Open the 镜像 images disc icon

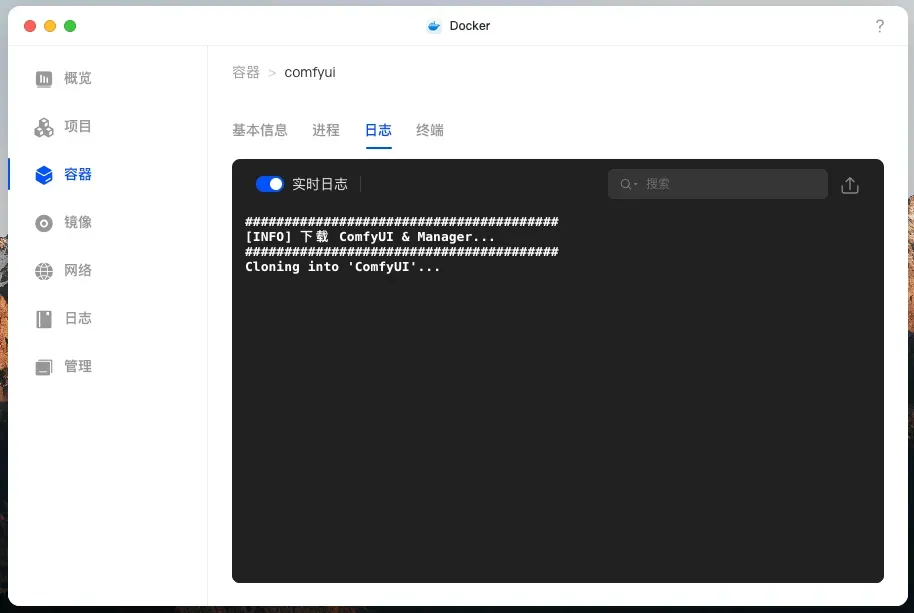pos(44,223)
